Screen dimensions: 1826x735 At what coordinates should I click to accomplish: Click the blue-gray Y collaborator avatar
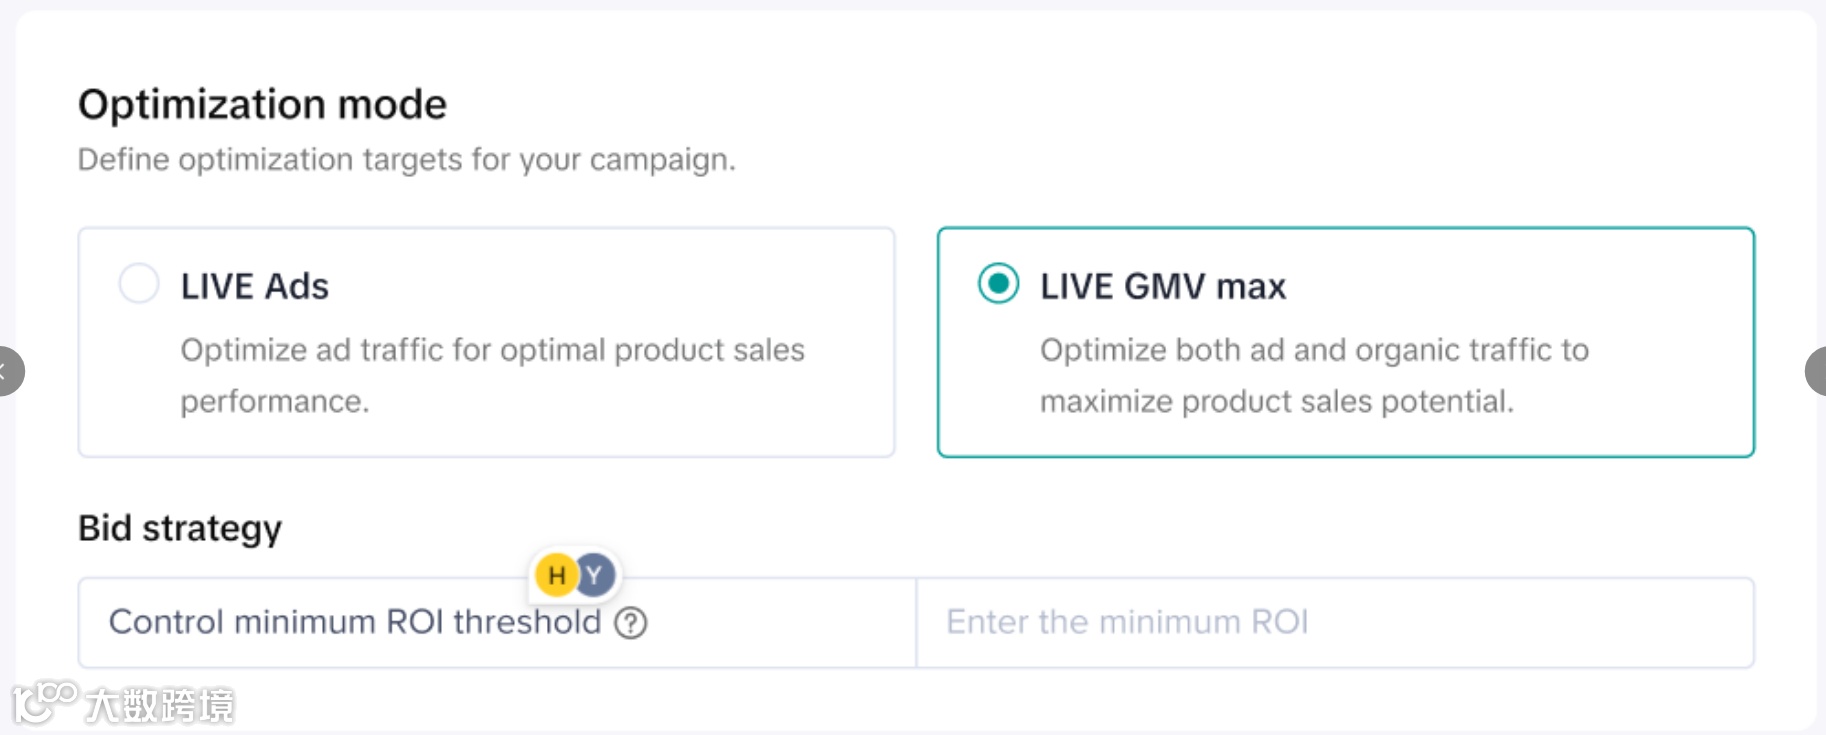596,575
